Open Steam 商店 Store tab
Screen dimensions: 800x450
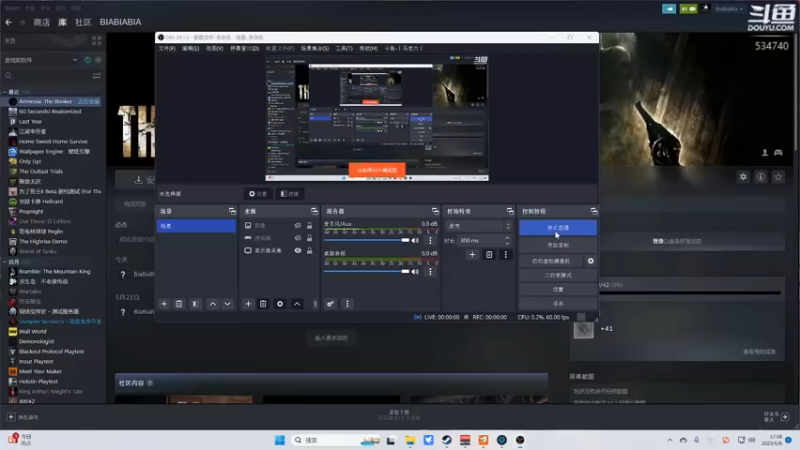coord(41,22)
